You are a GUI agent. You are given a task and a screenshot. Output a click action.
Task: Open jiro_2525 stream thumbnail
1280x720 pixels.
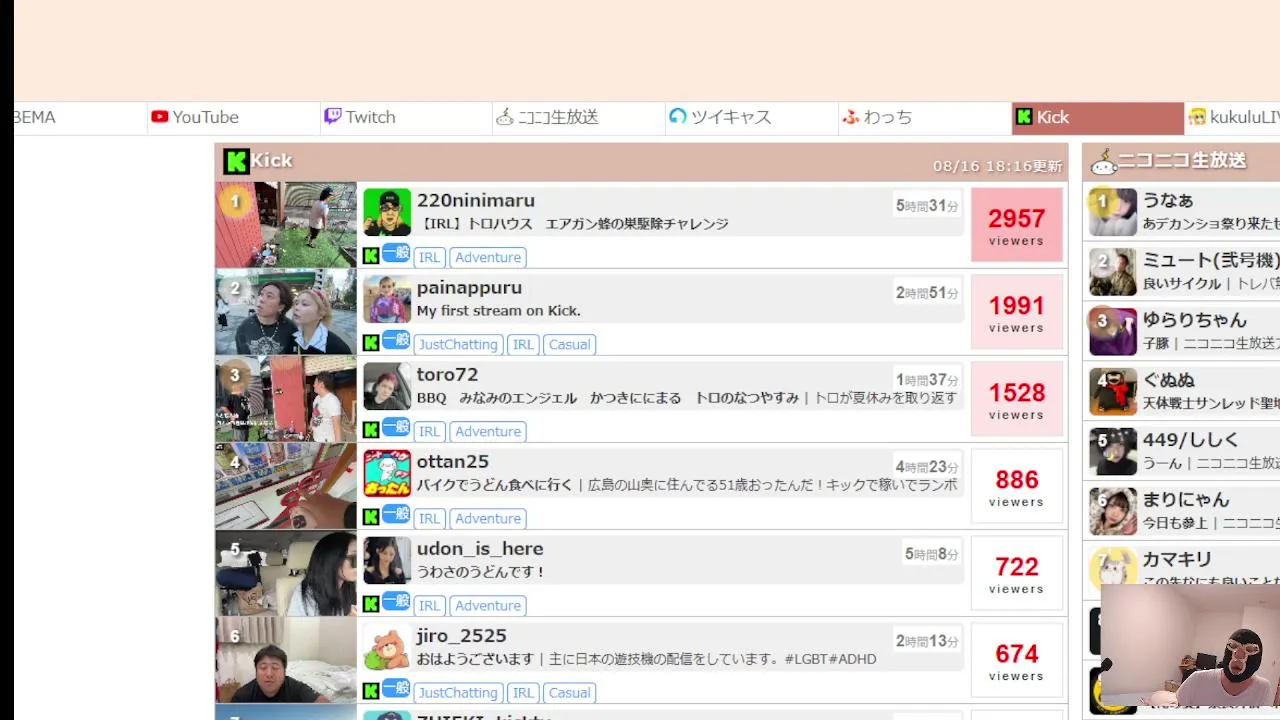point(286,660)
